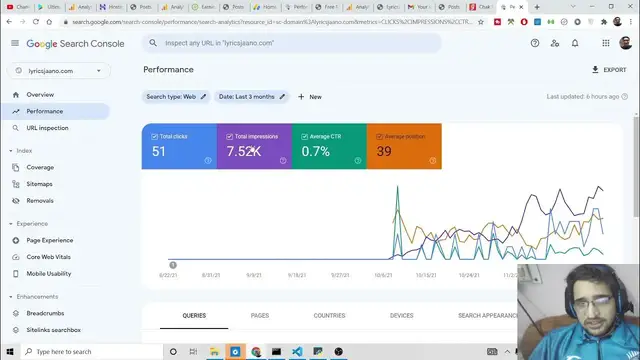Image resolution: width=640 pixels, height=360 pixels.
Task: Click the Export download icon
Action: click(595, 70)
